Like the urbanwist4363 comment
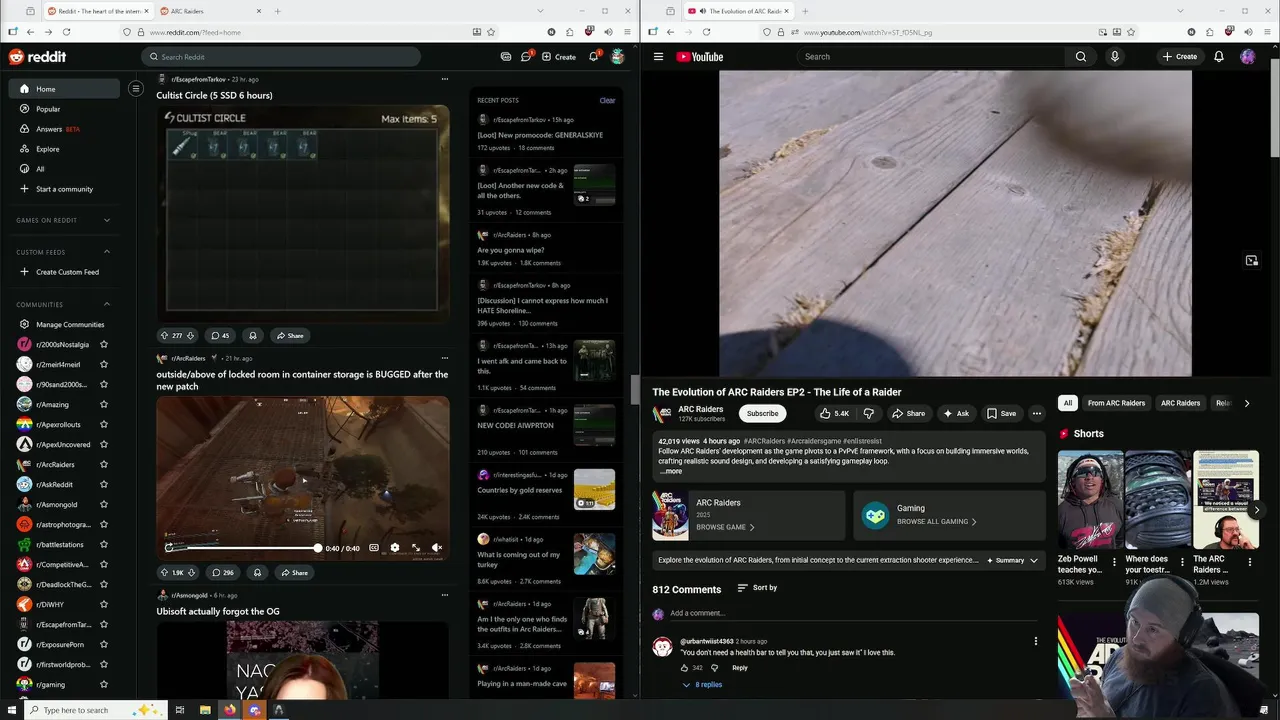 click(x=685, y=668)
